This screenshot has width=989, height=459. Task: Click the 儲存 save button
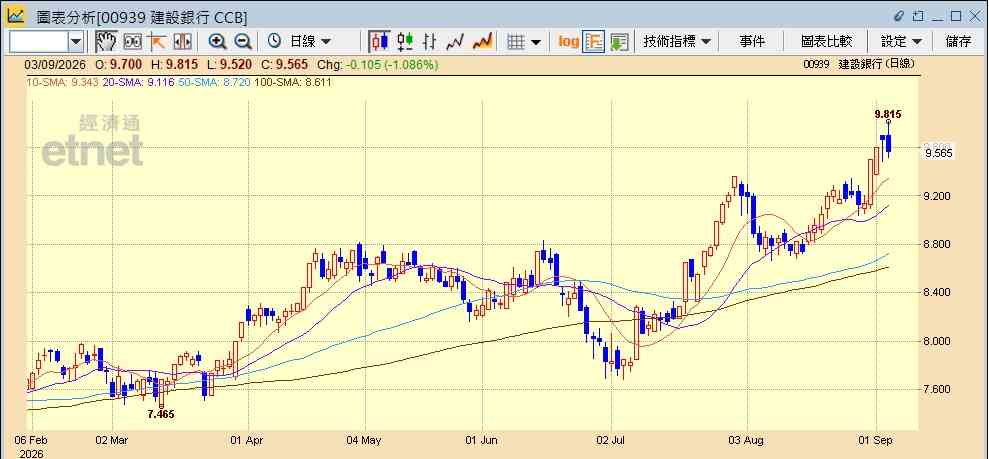pos(958,42)
